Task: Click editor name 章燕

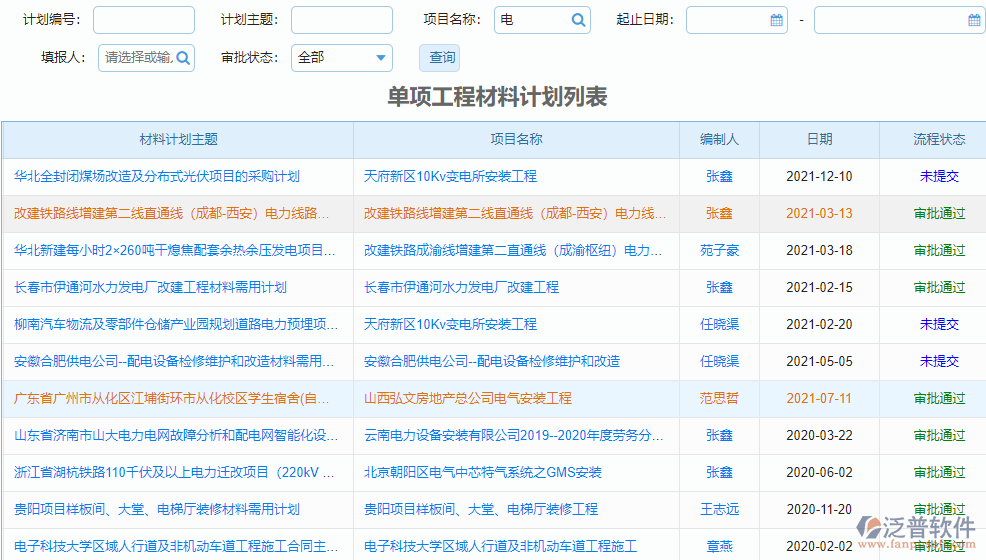Action: pos(719,547)
